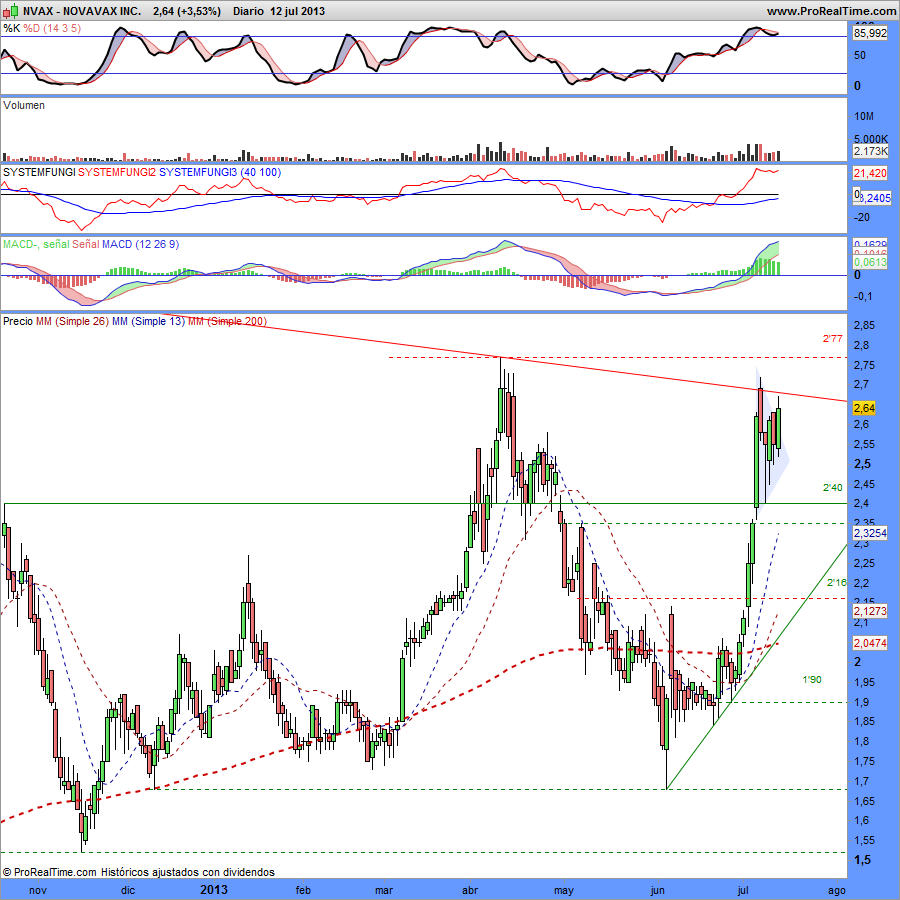
Task: Click the green '0,0613' MACD value
Action: [870, 262]
